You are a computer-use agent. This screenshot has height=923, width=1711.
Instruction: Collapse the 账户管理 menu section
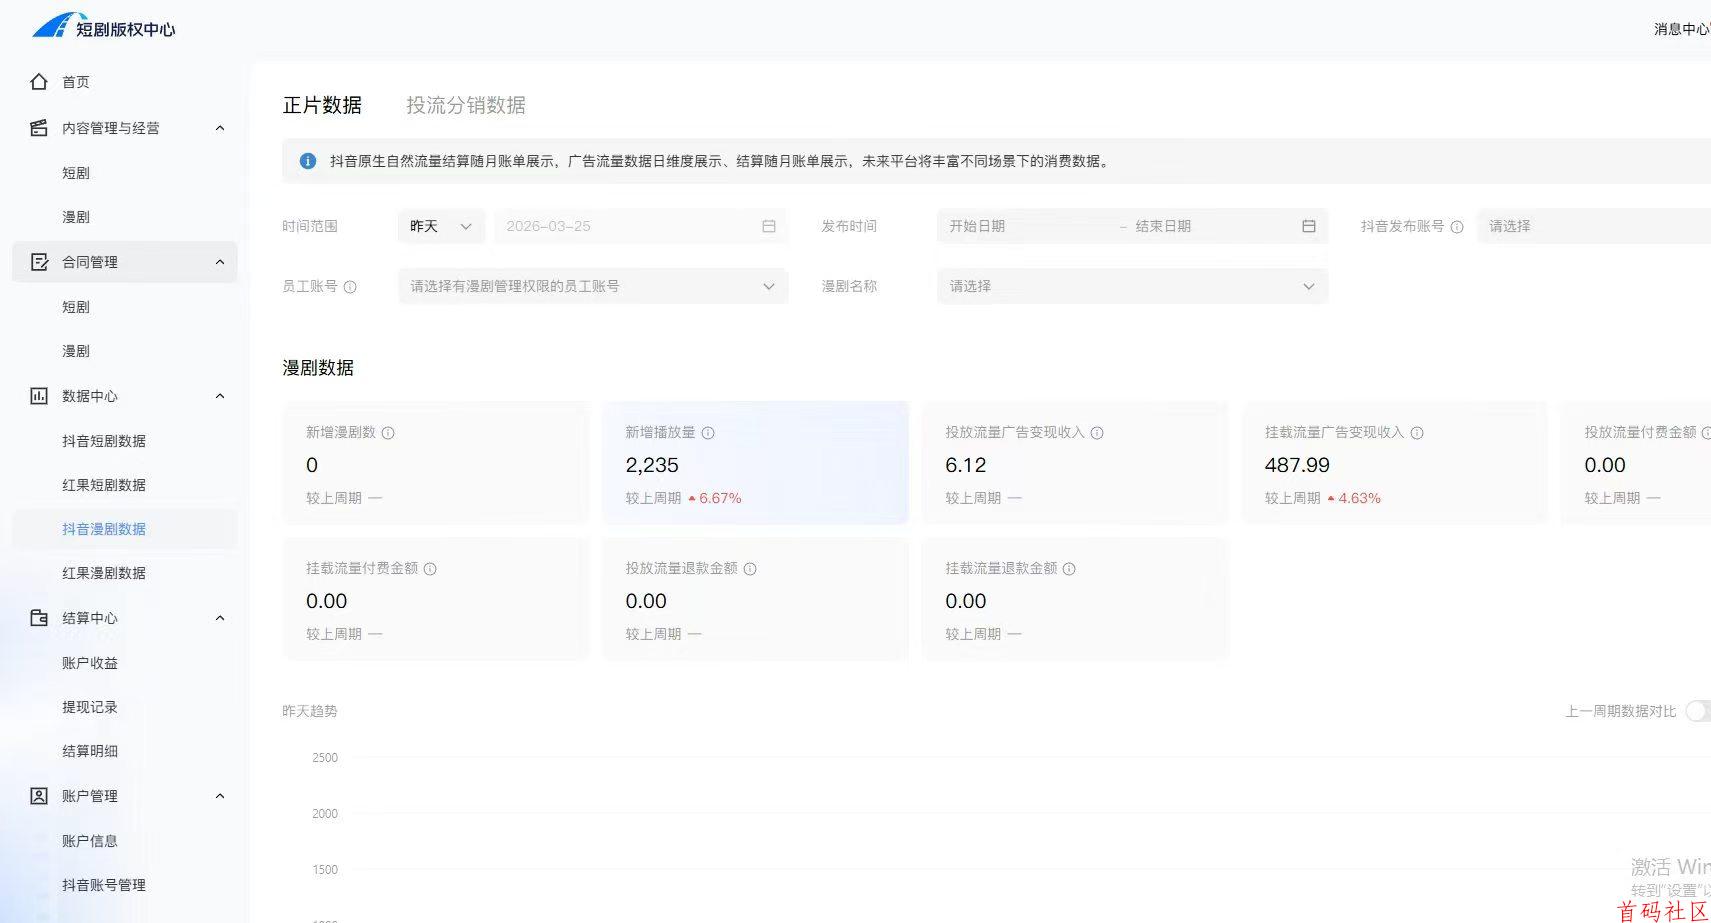point(220,796)
